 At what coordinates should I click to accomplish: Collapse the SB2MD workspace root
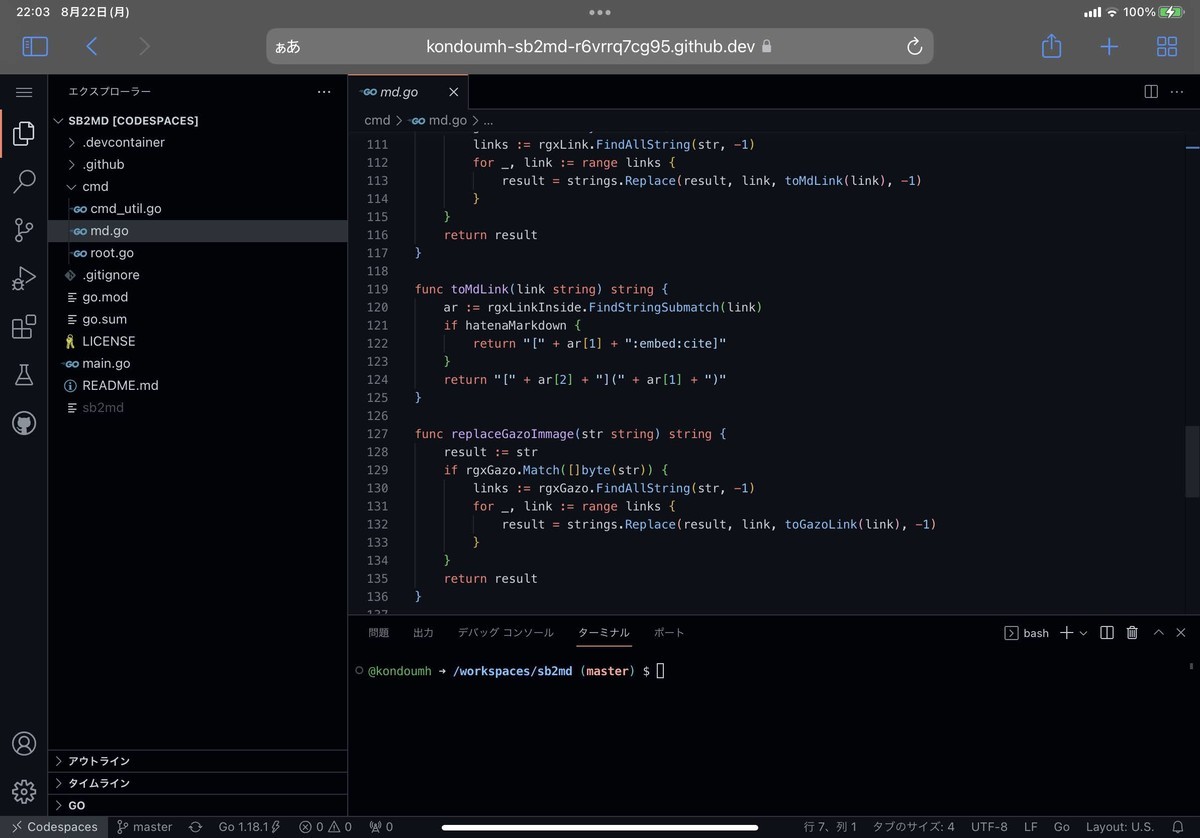tap(198, 120)
